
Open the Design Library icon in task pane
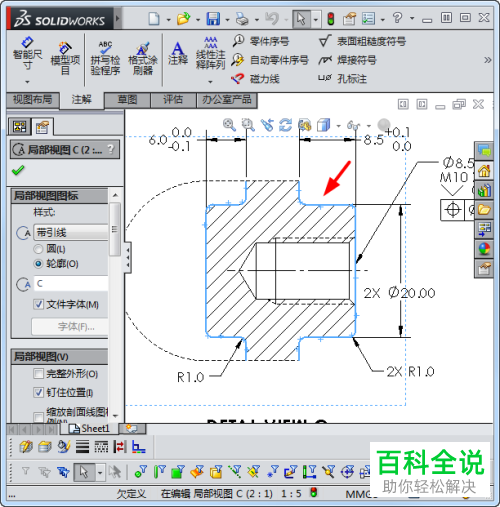click(x=484, y=190)
